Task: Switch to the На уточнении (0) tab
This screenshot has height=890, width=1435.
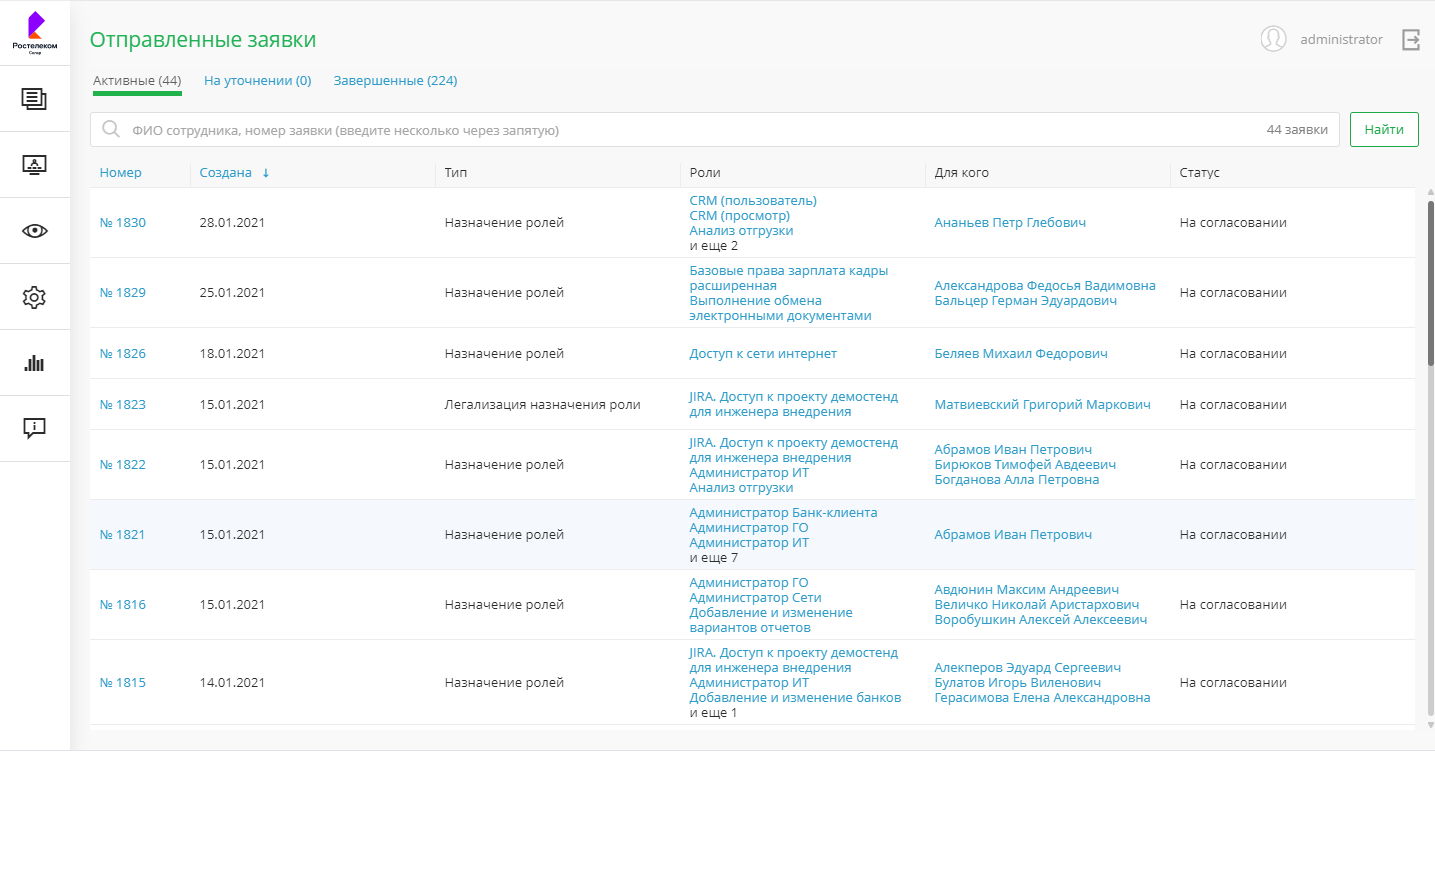Action: (x=257, y=81)
